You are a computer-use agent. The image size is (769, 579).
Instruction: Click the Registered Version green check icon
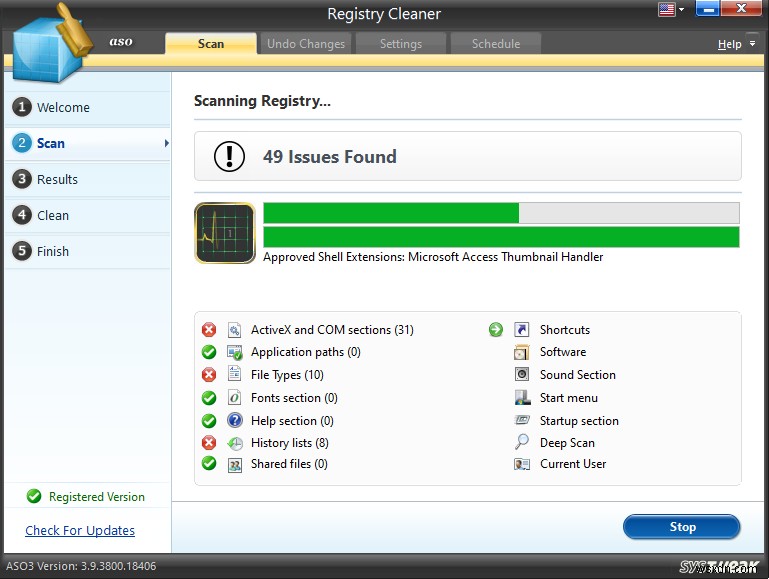(34, 496)
